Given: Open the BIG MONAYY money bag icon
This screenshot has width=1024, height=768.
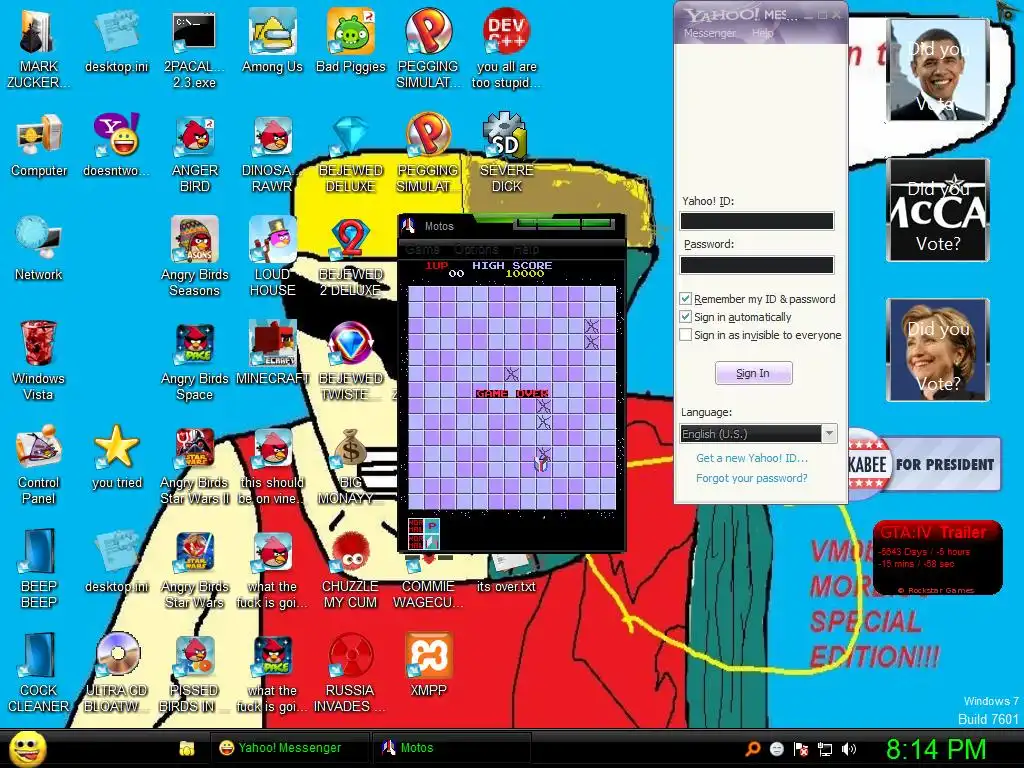Looking at the screenshot, I should [351, 465].
